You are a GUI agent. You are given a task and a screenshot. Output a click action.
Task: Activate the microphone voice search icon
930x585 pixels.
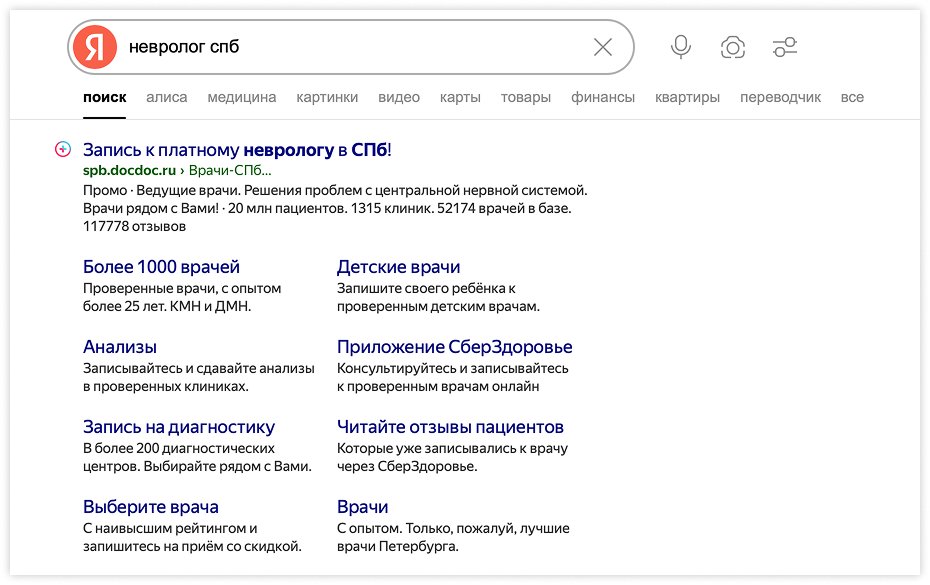click(680, 46)
